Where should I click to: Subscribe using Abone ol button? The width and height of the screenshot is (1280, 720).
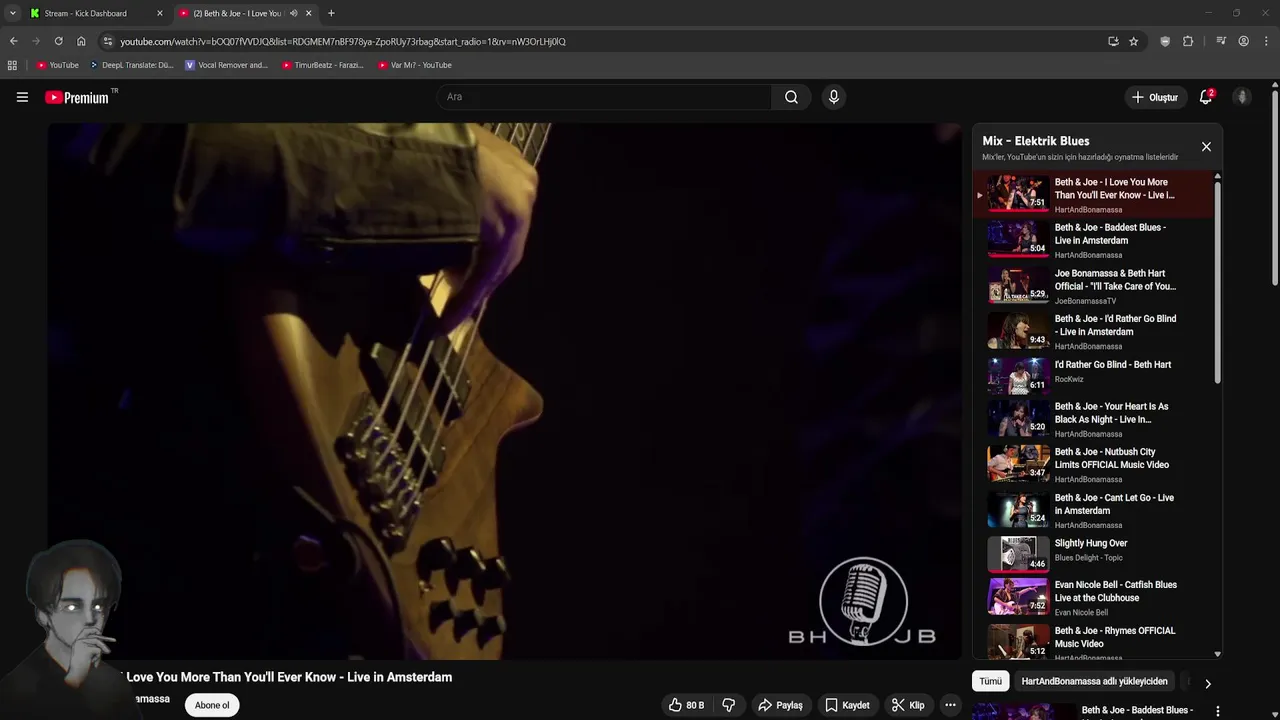tap(212, 705)
